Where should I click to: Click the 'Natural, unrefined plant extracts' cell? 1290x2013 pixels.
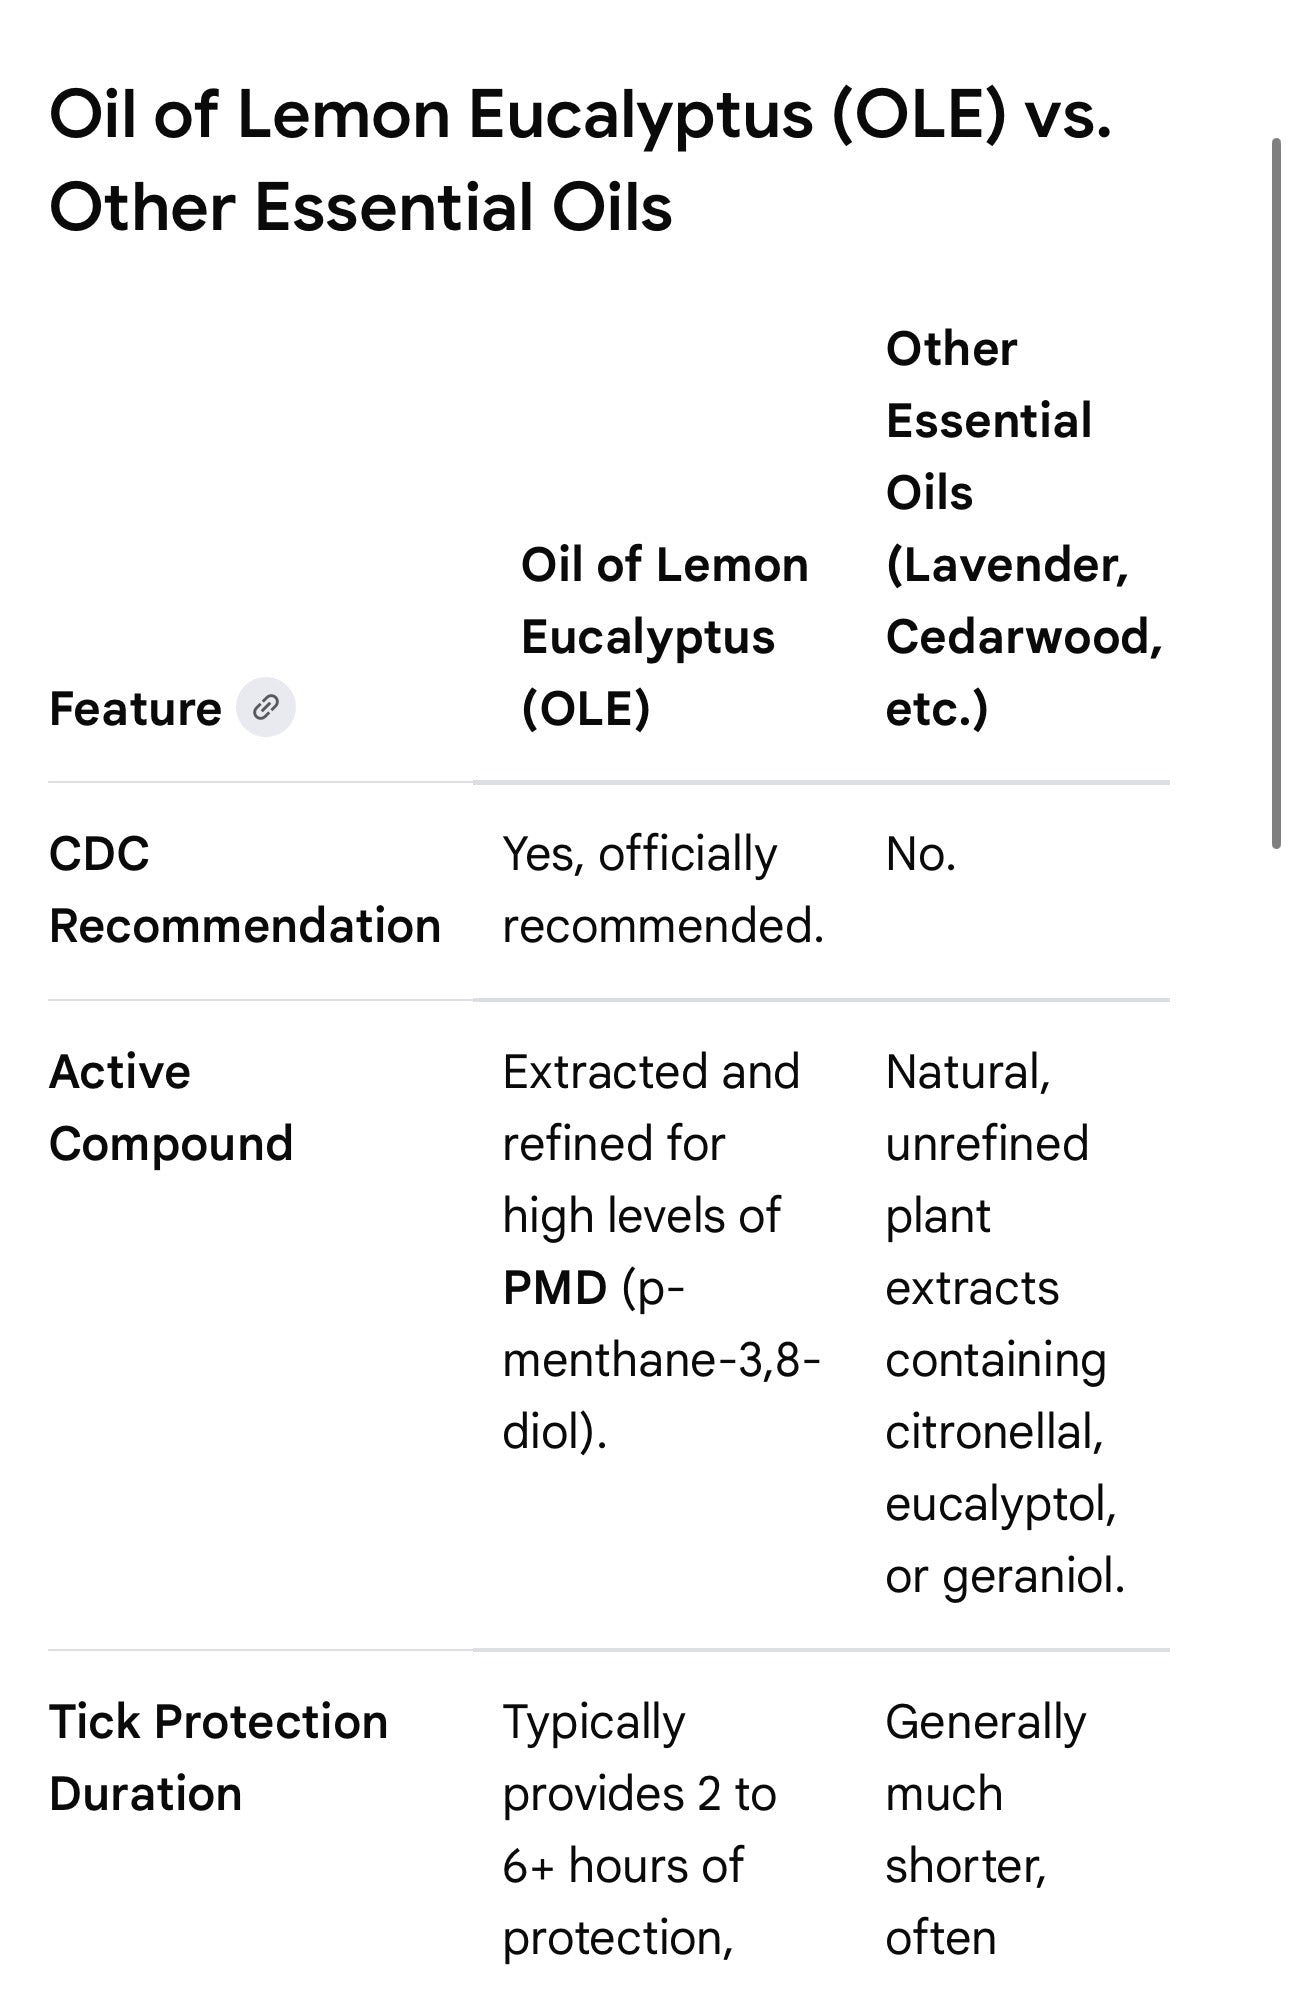coord(1005,1324)
